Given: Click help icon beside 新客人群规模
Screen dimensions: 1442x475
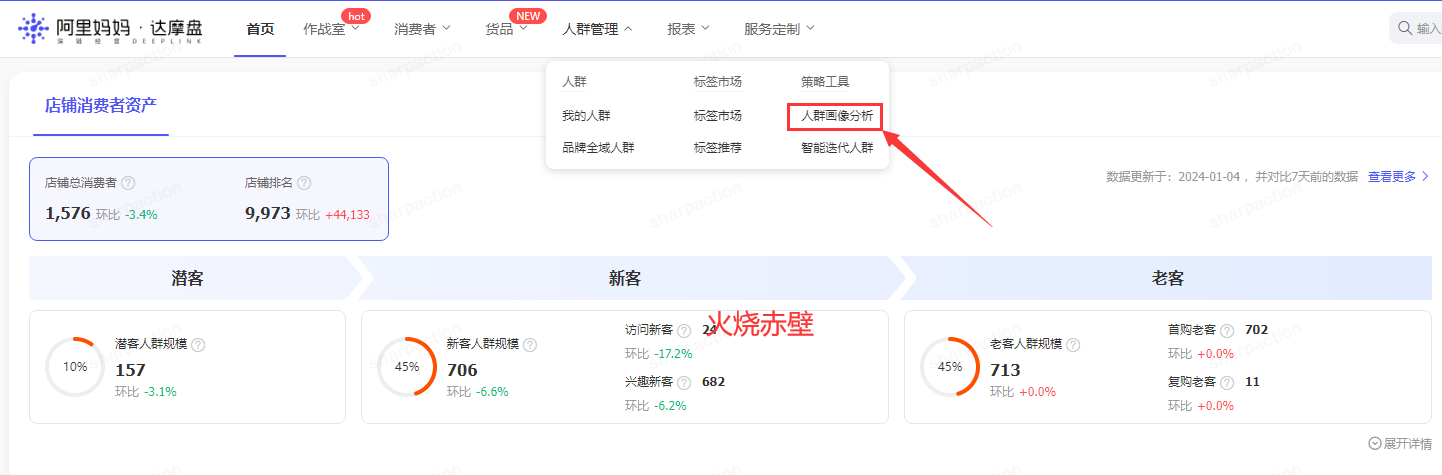Looking at the screenshot, I should [x=530, y=345].
